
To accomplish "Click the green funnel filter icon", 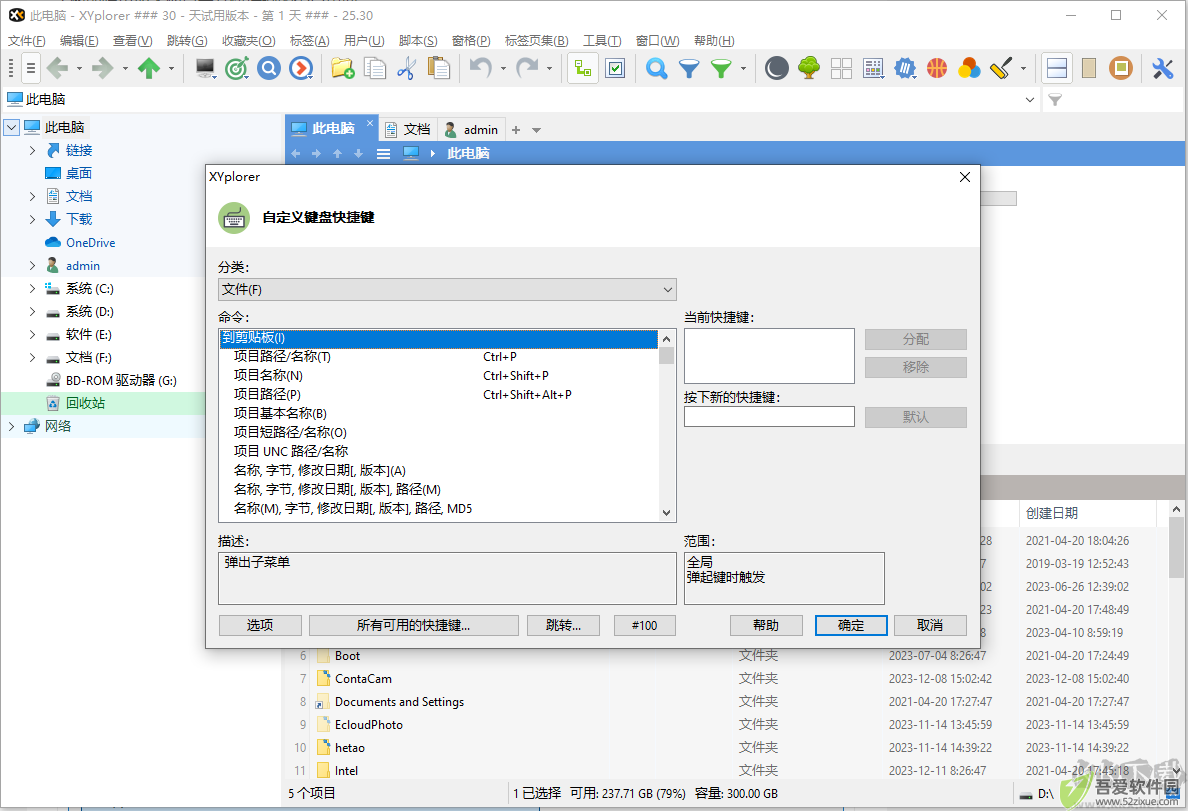I will coord(721,69).
